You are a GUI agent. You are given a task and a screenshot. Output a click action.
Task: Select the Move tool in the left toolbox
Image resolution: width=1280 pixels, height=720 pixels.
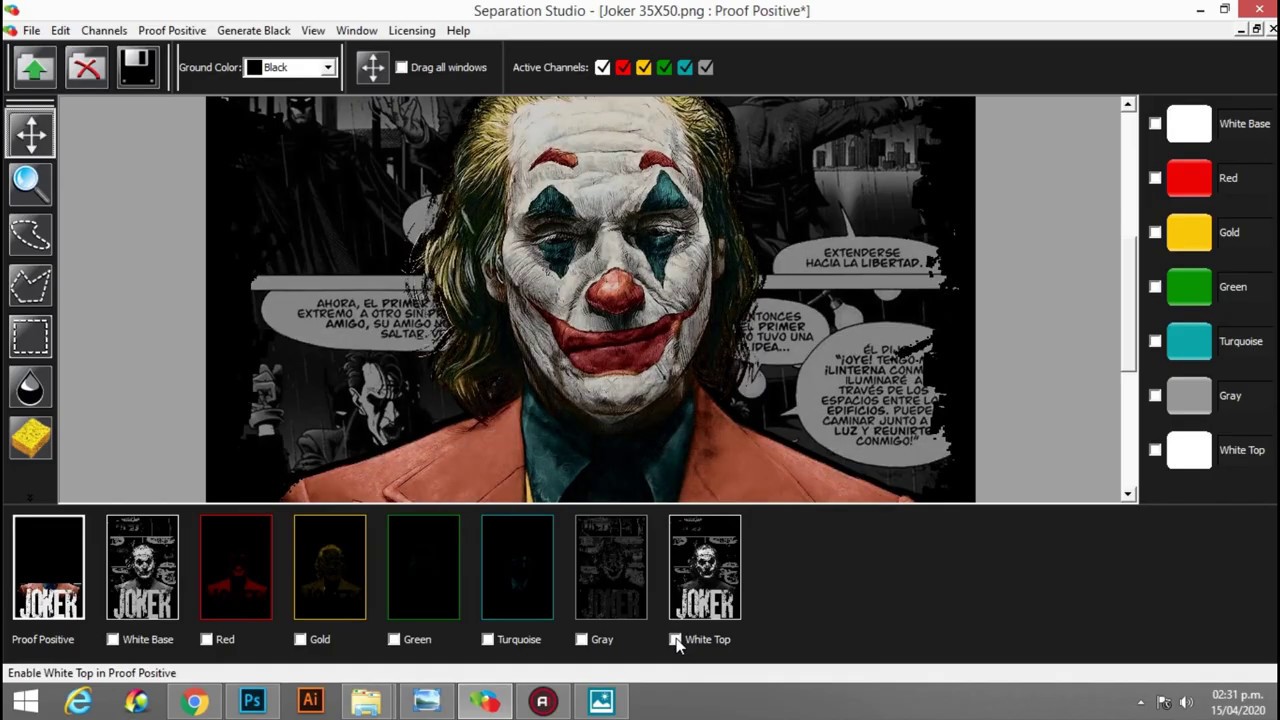(30, 134)
